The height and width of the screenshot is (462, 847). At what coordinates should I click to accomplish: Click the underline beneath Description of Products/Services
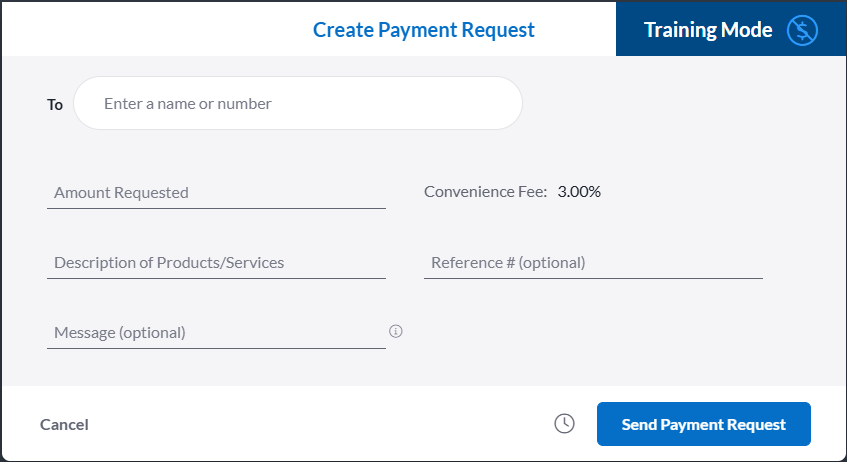216,278
